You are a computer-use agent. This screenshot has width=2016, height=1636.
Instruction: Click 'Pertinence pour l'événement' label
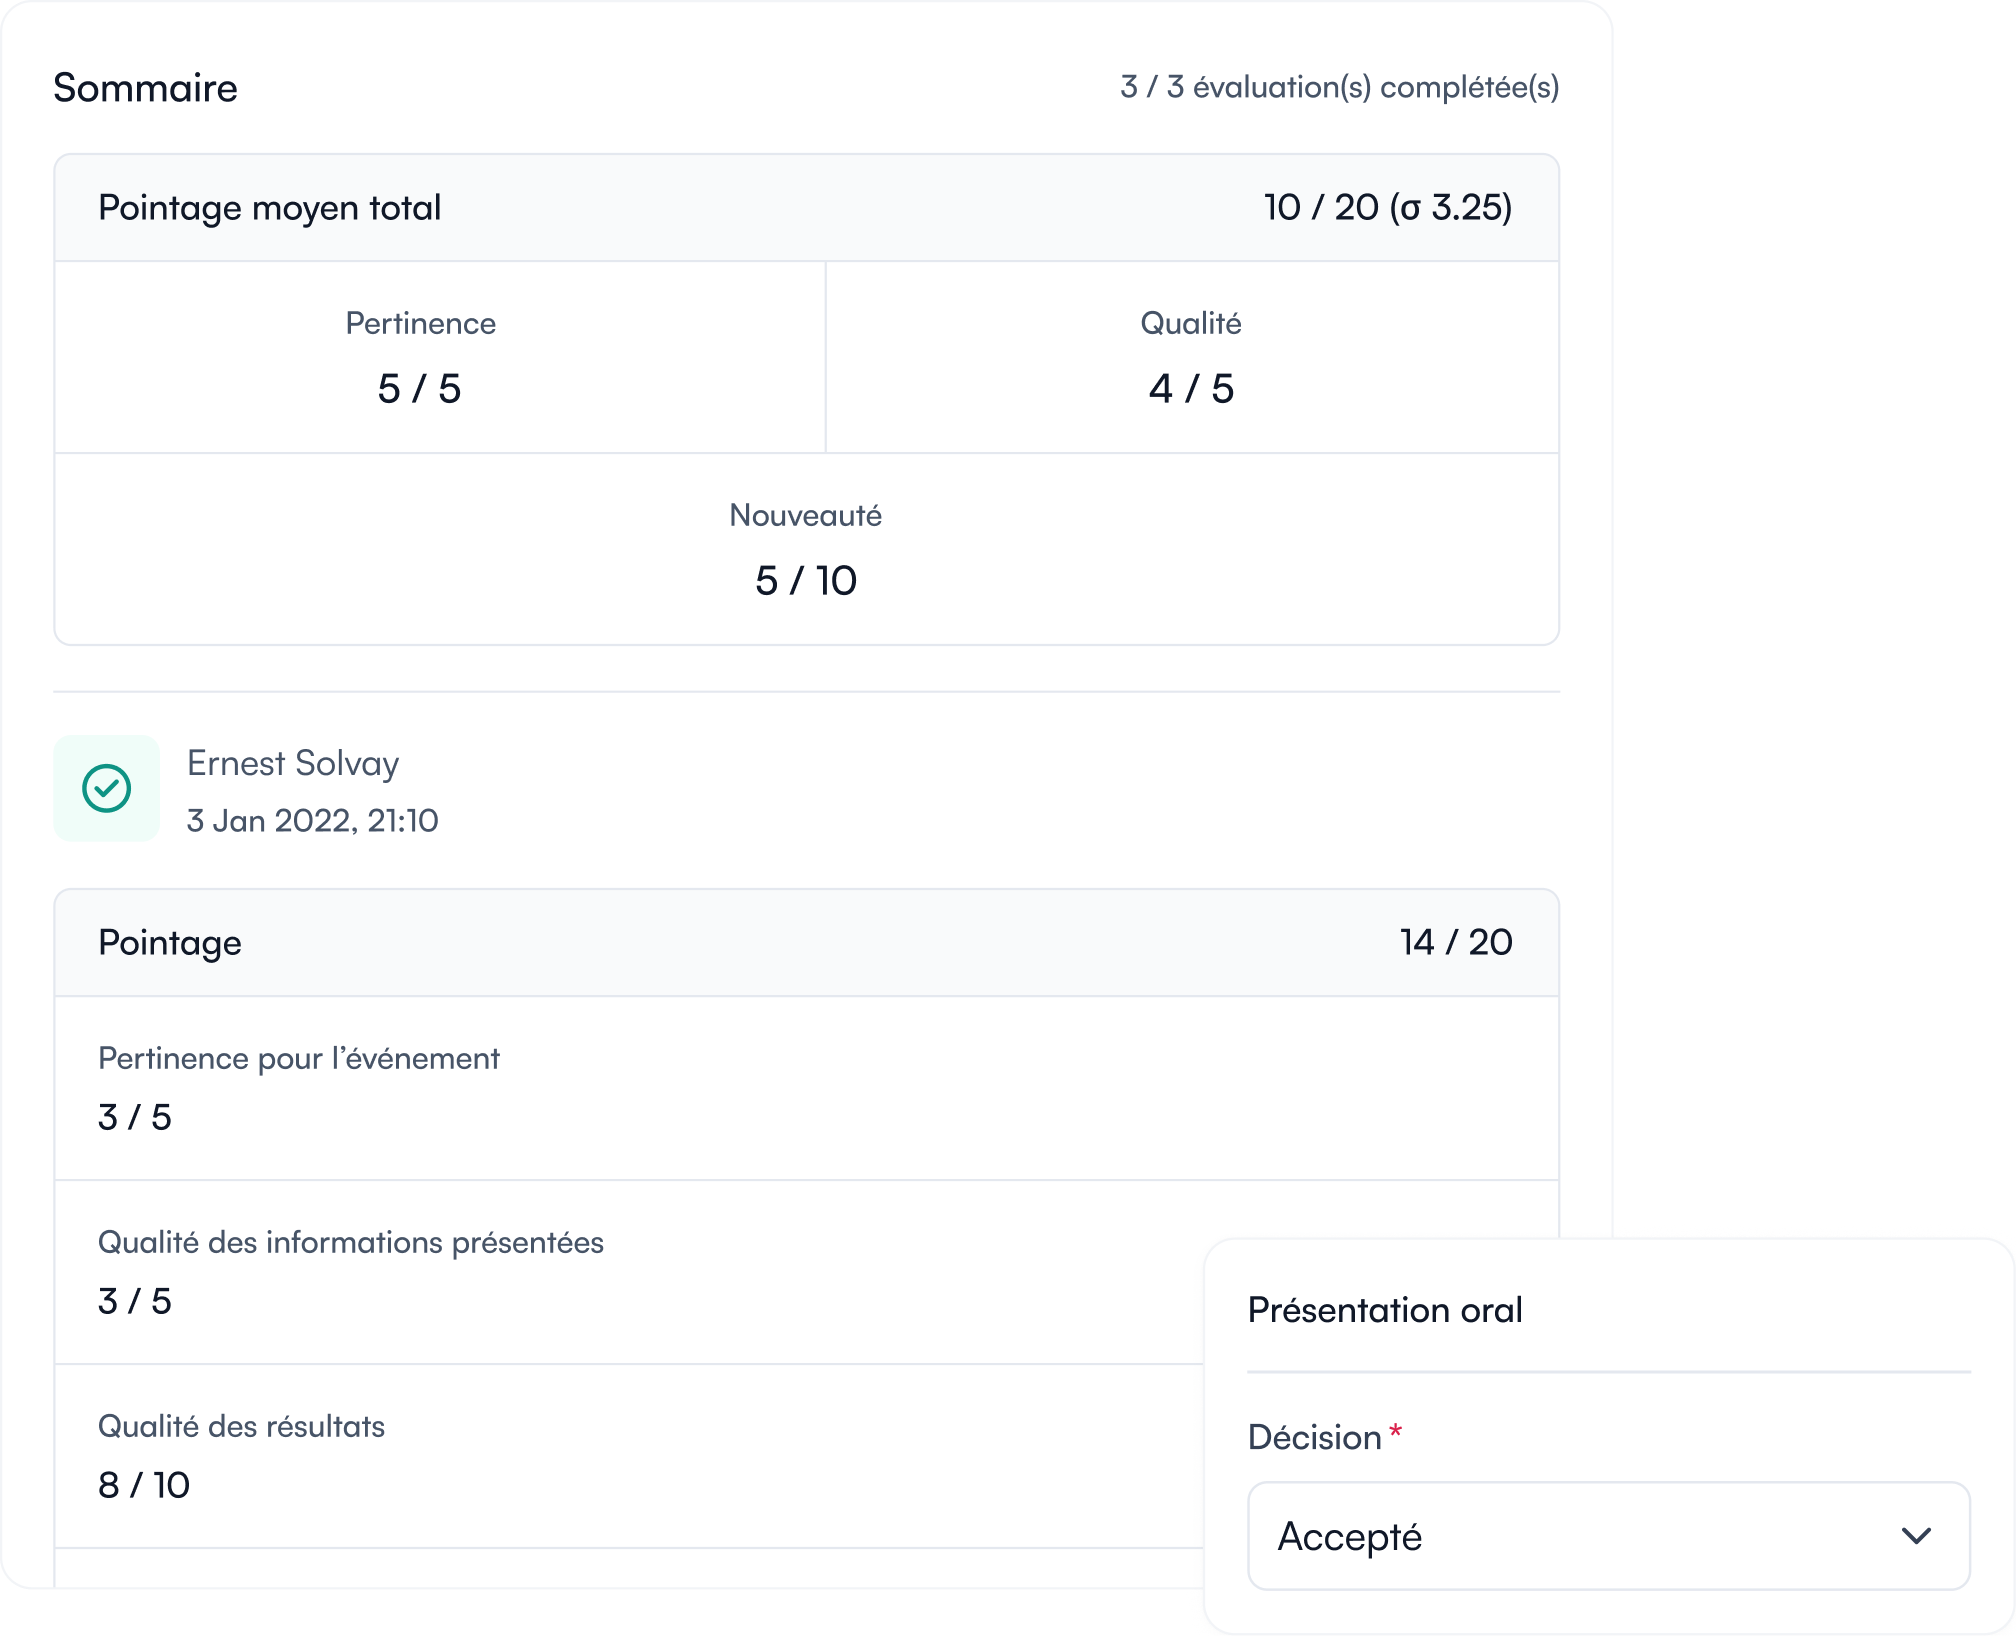[x=299, y=1059]
